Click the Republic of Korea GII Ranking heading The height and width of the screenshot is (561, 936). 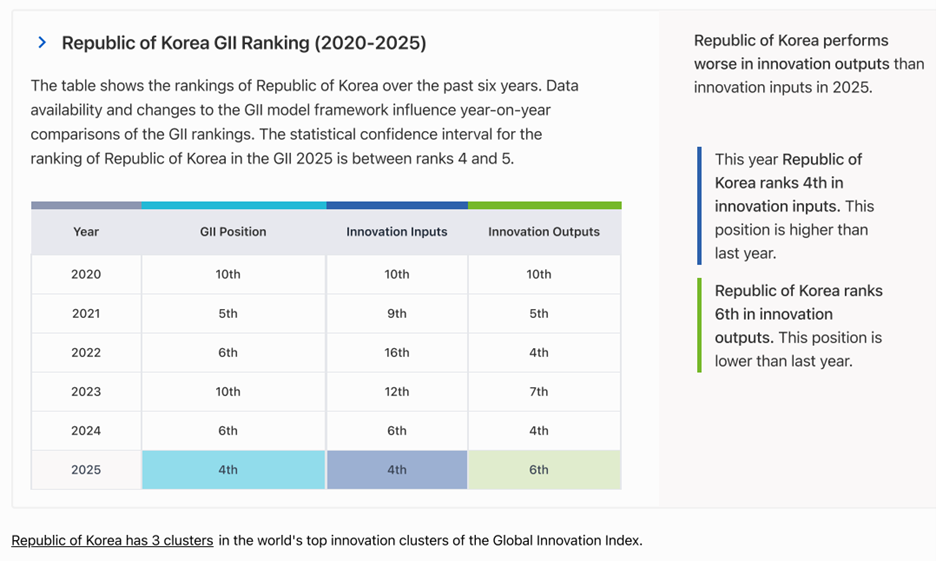pos(244,43)
